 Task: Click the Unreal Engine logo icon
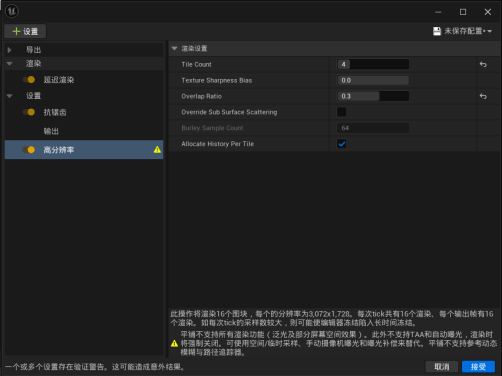pyautogui.click(x=12, y=11)
